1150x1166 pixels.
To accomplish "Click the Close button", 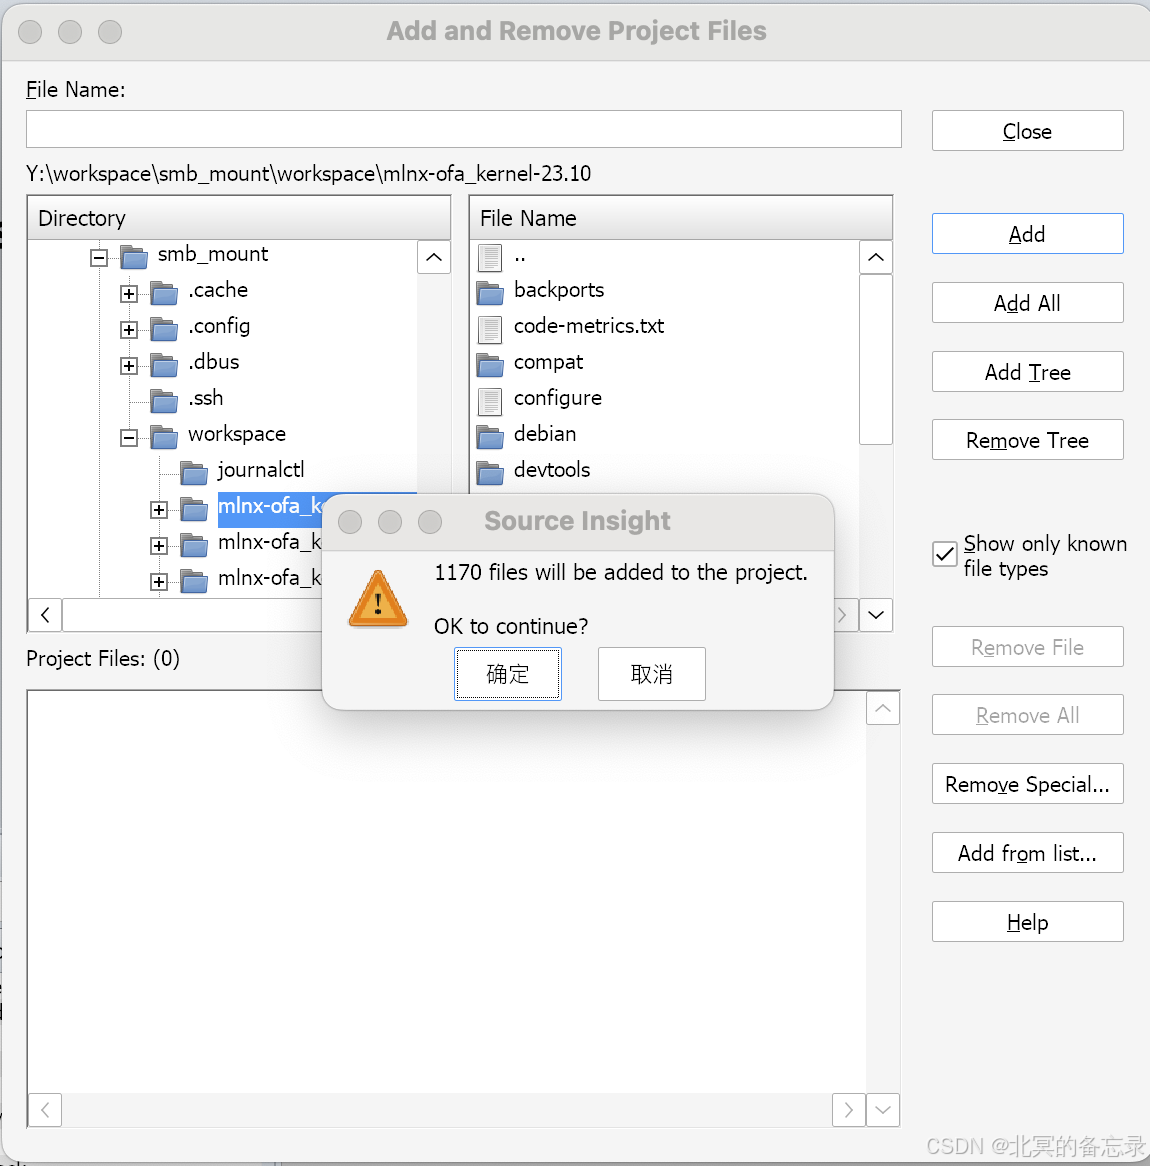I will (x=1027, y=131).
